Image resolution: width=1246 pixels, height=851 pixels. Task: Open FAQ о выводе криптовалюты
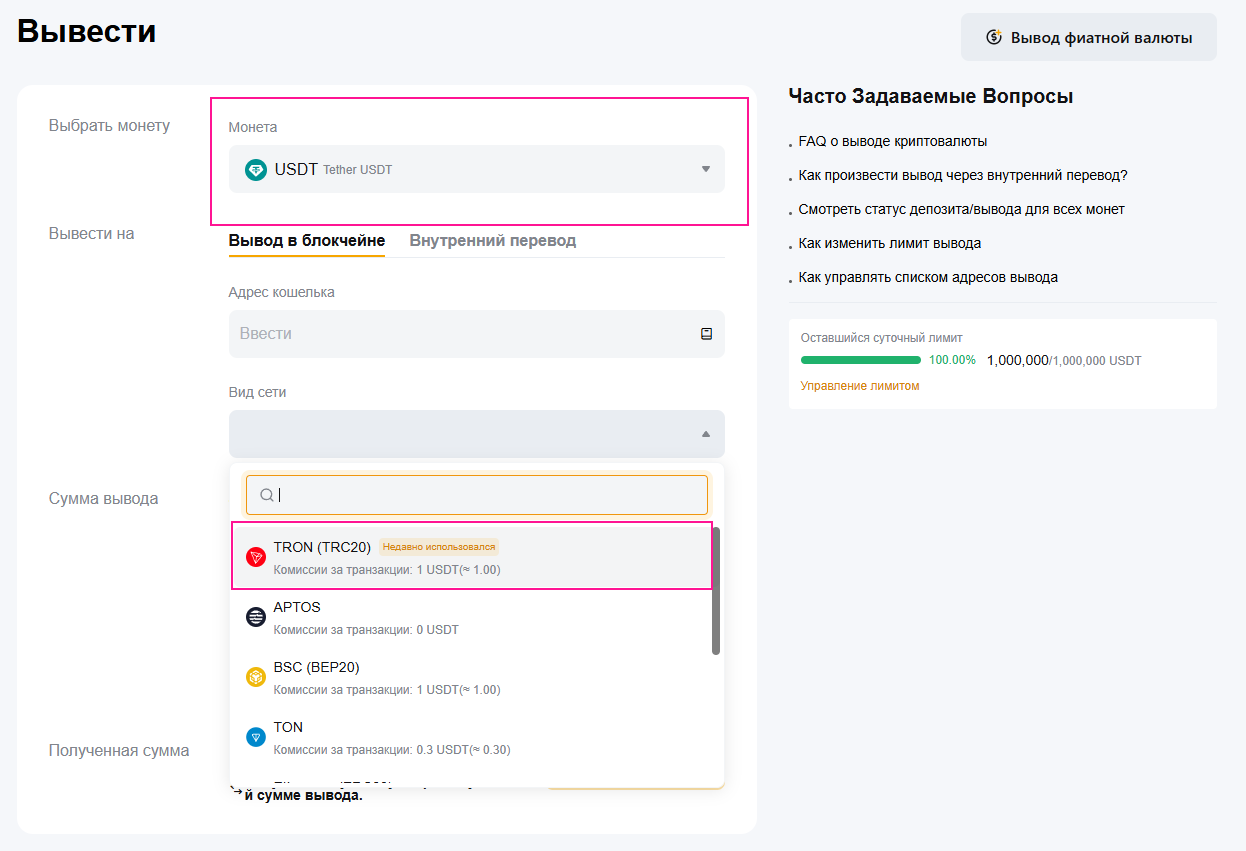pos(892,142)
